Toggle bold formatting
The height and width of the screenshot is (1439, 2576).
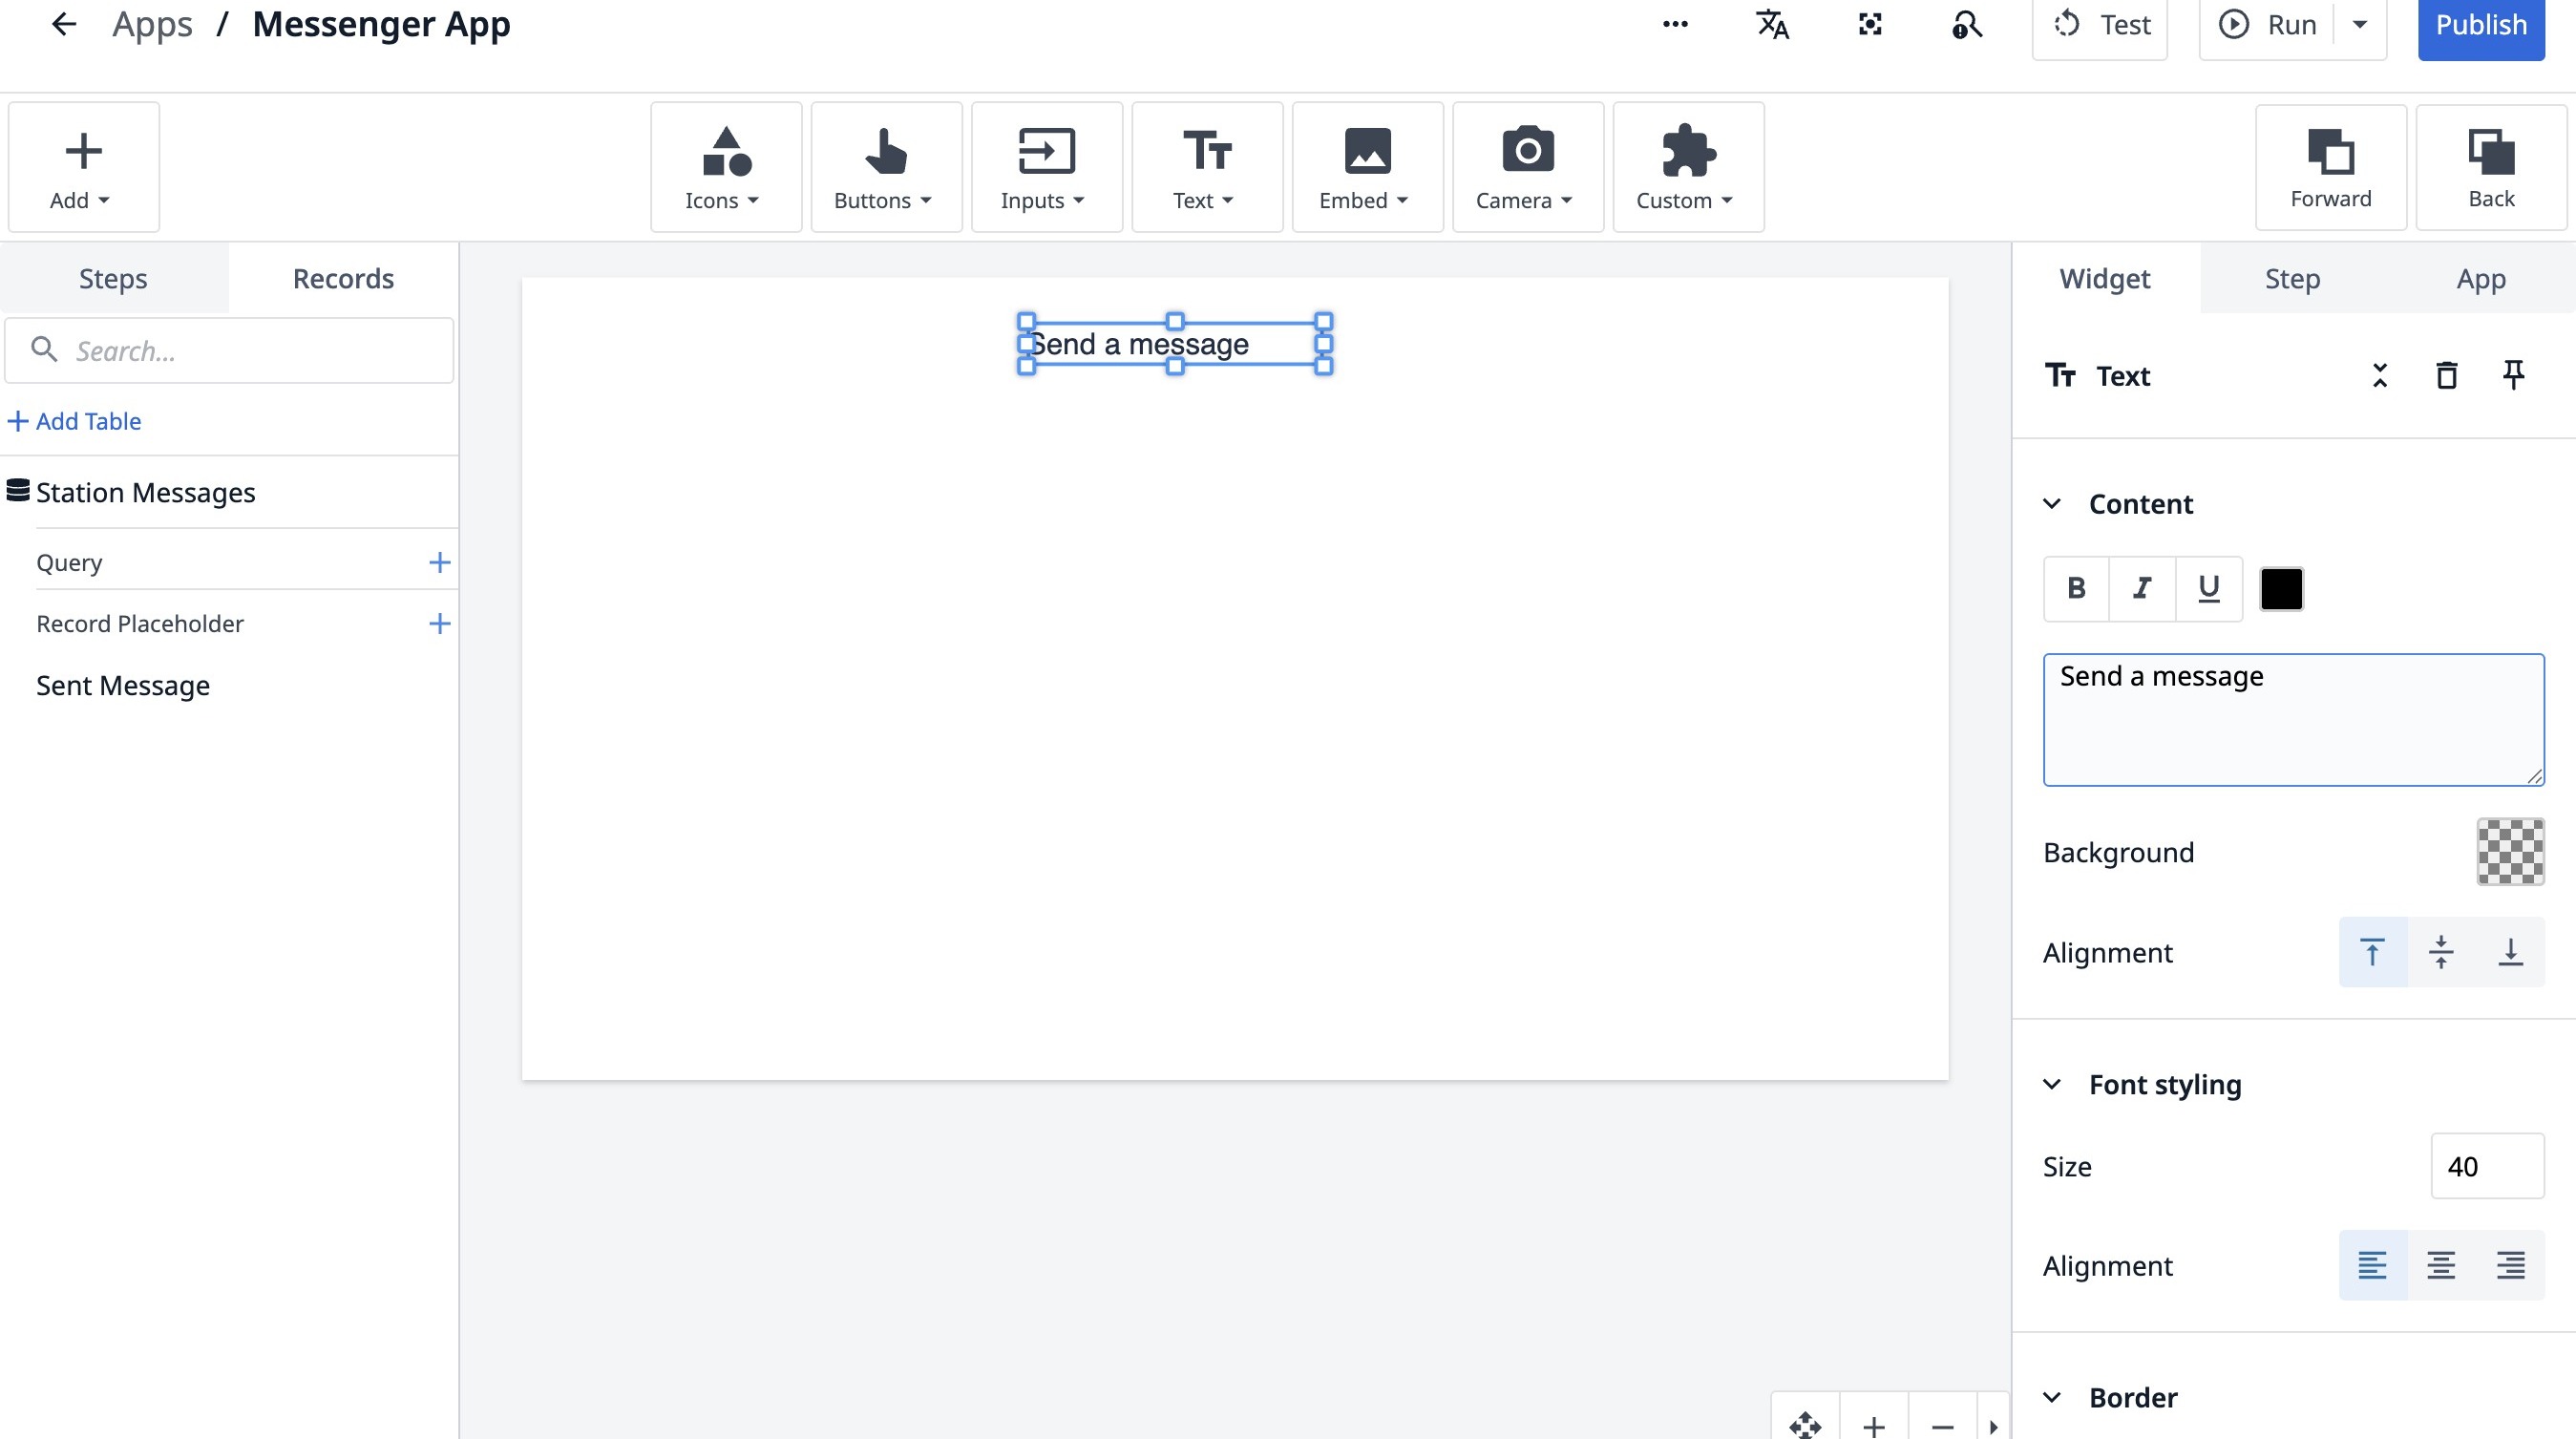(2076, 588)
